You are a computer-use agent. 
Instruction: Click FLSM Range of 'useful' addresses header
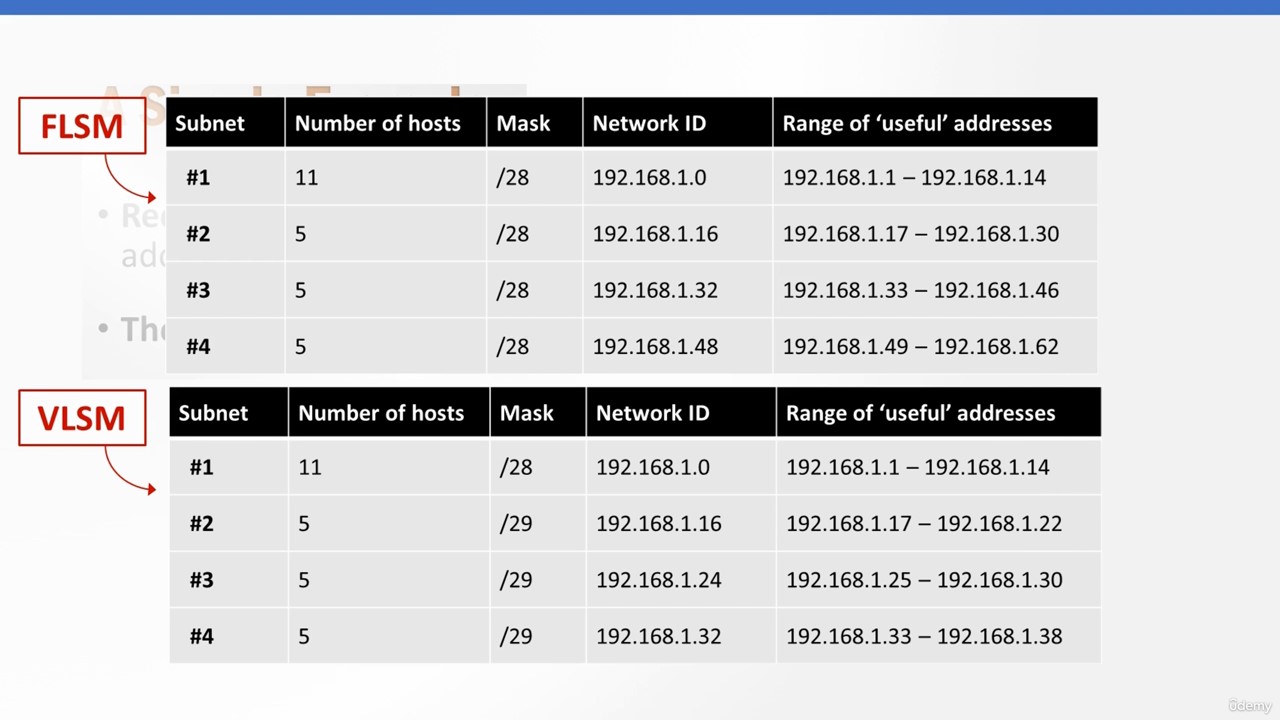coord(917,123)
